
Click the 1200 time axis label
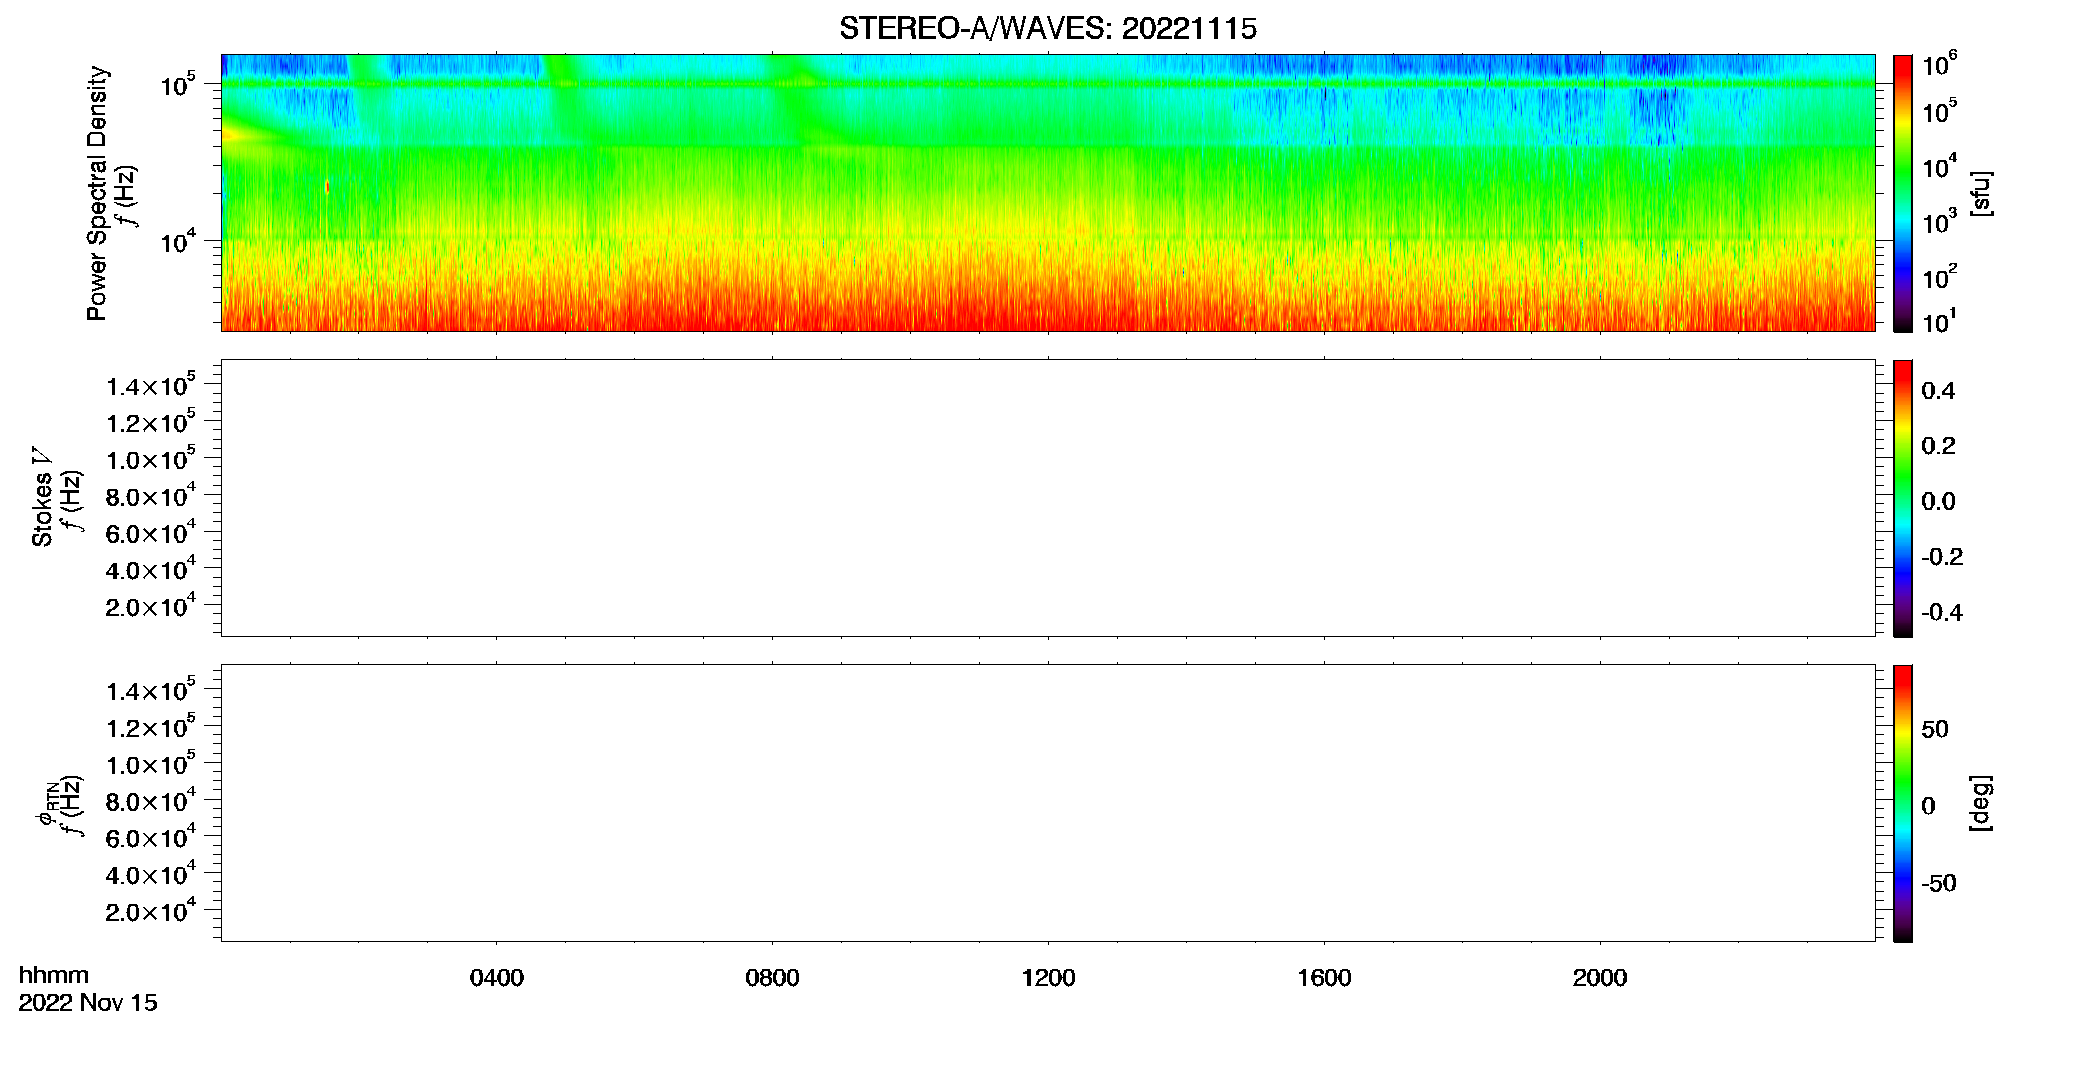pos(1048,978)
